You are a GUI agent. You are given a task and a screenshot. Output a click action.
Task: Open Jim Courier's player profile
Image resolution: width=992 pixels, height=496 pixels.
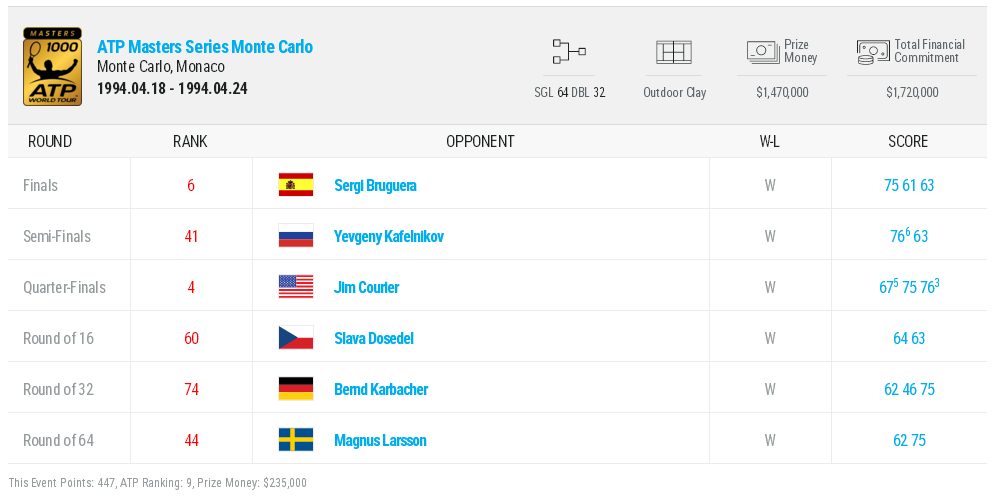point(366,288)
